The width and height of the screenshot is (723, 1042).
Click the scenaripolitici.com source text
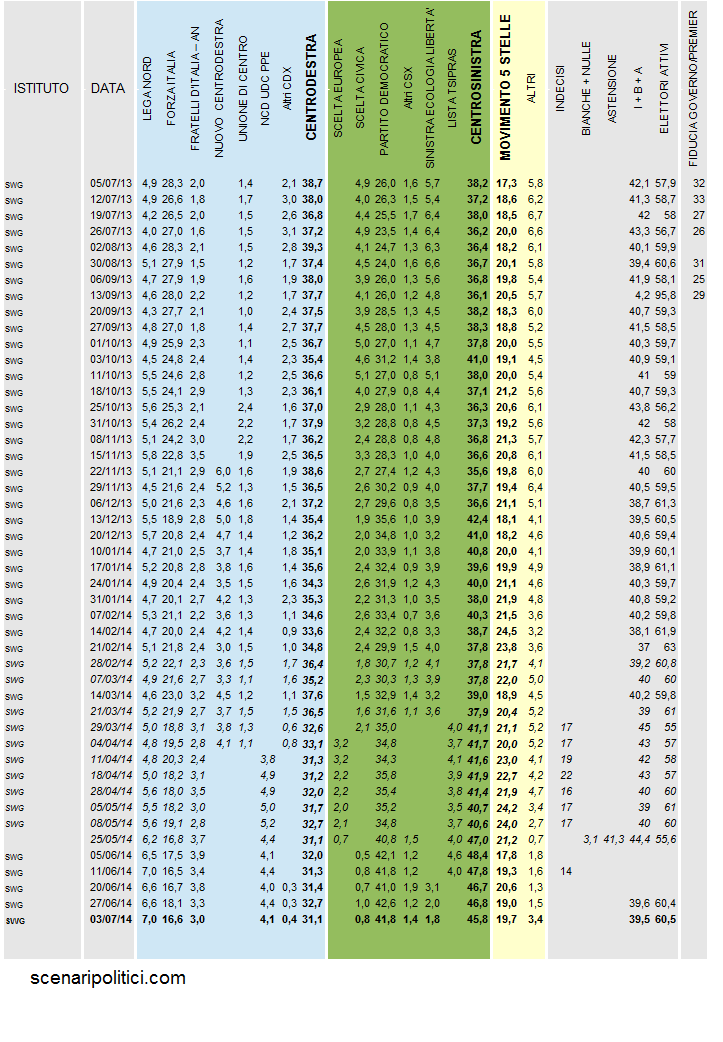[108, 978]
